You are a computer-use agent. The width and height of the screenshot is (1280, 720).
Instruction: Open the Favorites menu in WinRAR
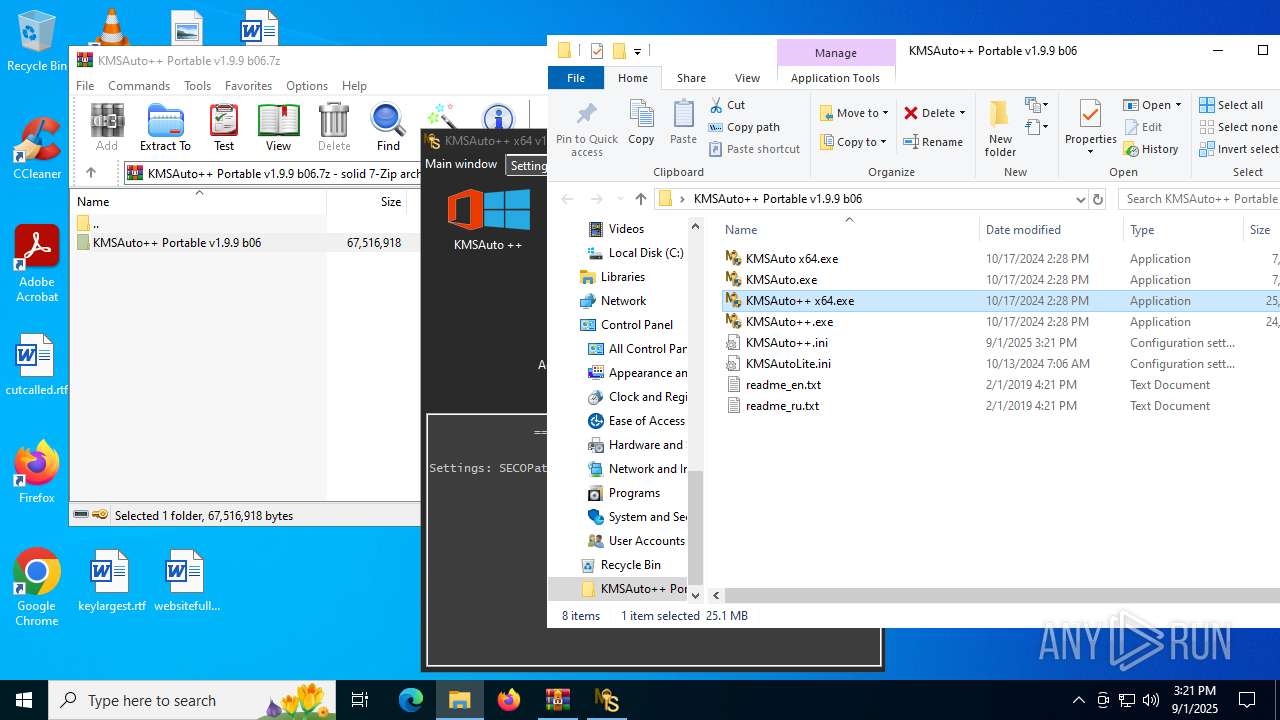pos(248,86)
